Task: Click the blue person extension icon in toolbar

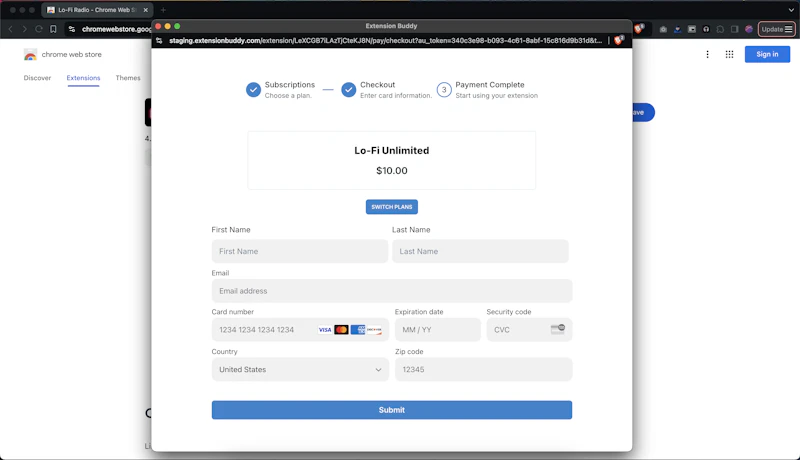Action: tap(677, 29)
